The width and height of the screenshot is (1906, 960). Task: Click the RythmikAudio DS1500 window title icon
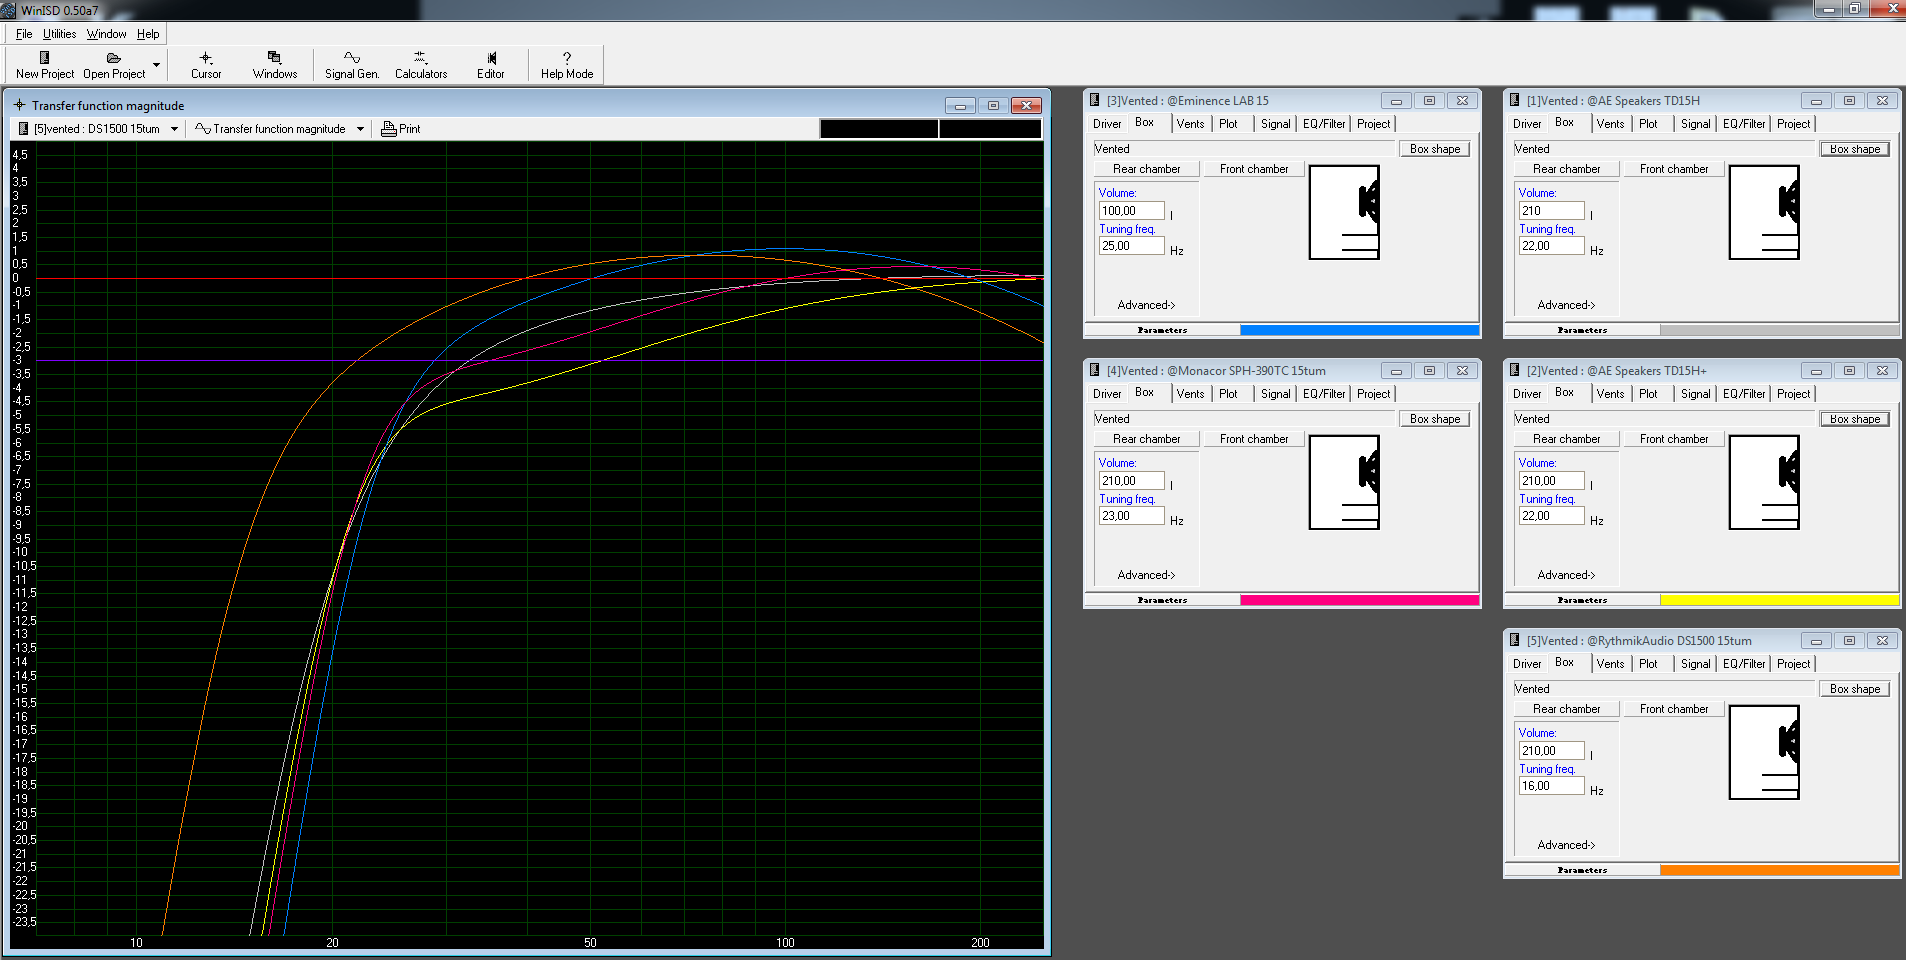[x=1515, y=640]
